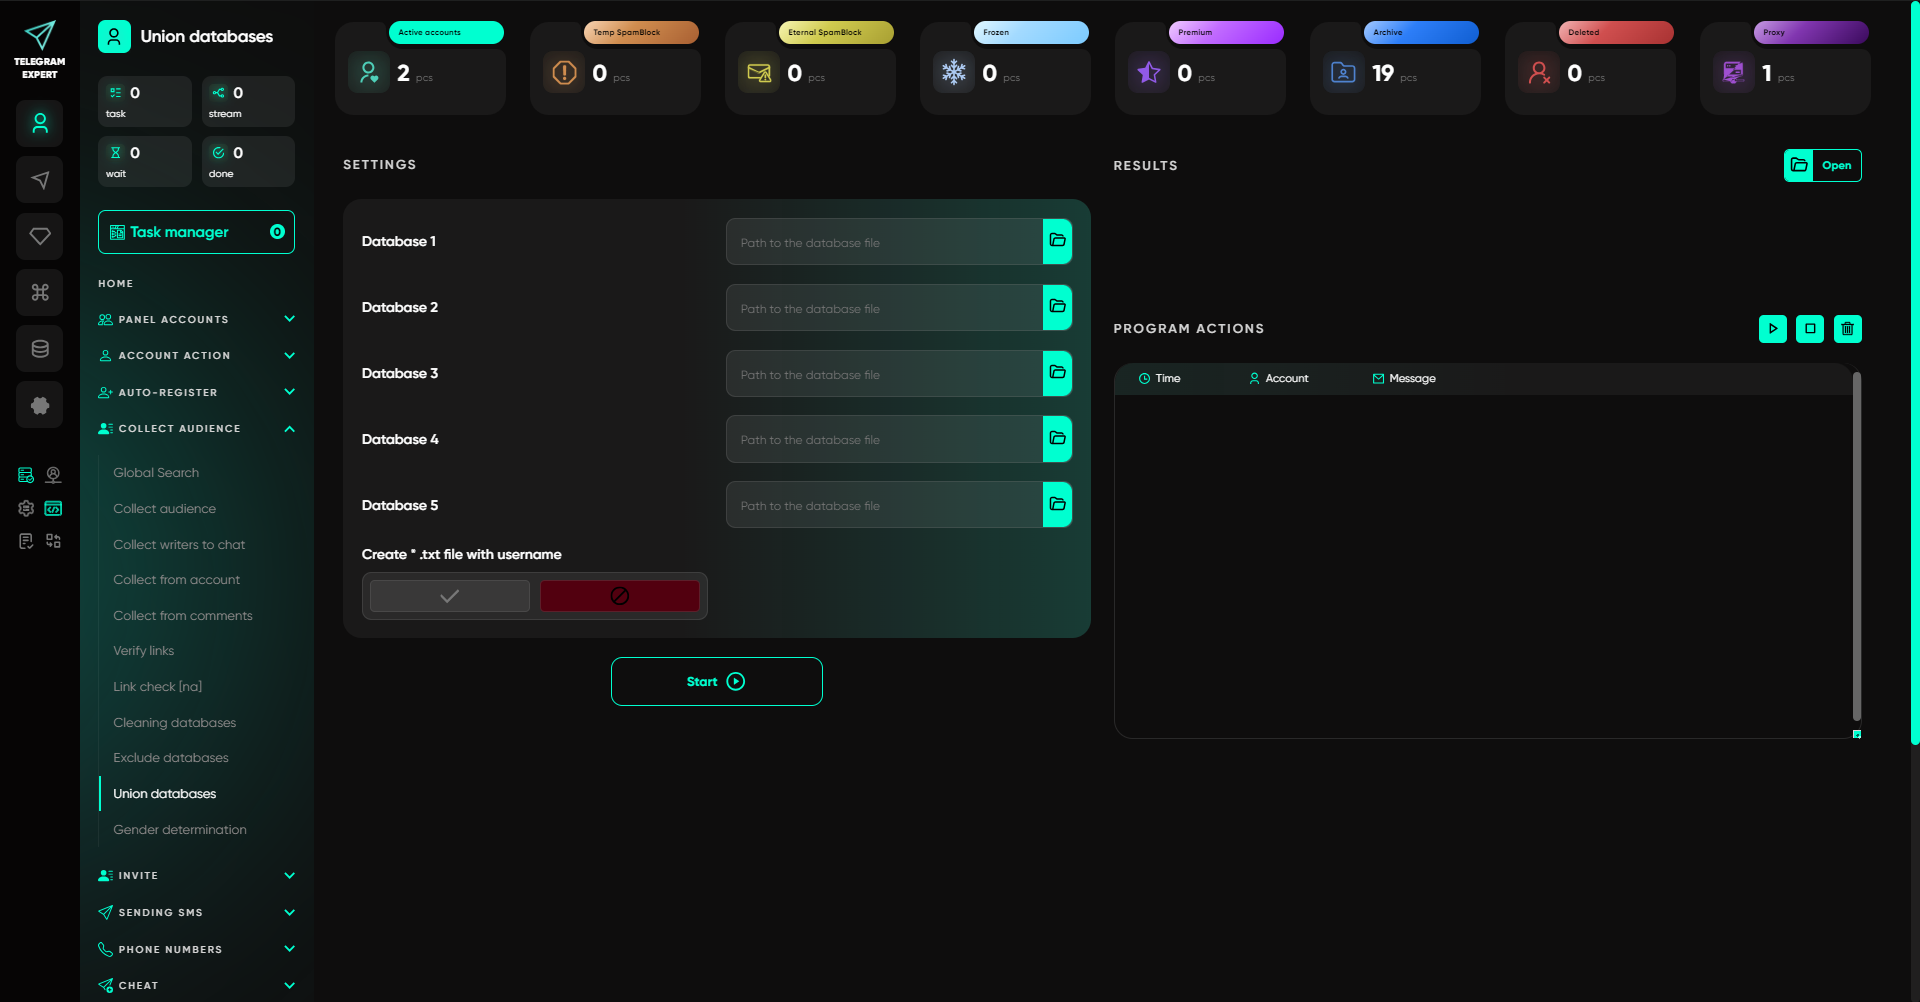Image resolution: width=1920 pixels, height=1002 pixels.
Task: Browse file for Database 4
Action: coord(1057,439)
